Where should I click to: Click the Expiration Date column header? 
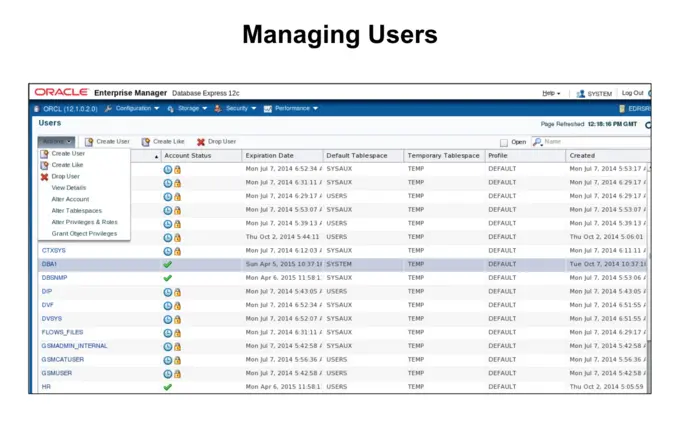click(x=282, y=156)
